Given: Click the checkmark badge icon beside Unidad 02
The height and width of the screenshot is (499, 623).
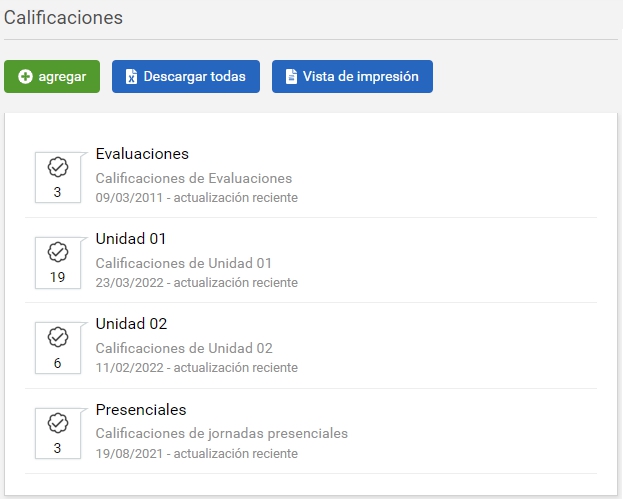Looking at the screenshot, I should [x=57, y=336].
